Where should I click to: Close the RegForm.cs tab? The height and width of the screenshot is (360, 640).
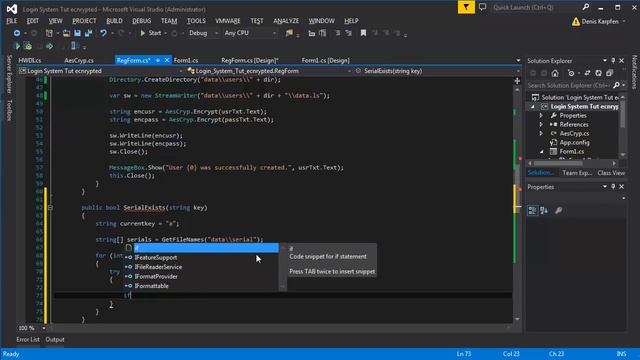click(167, 60)
